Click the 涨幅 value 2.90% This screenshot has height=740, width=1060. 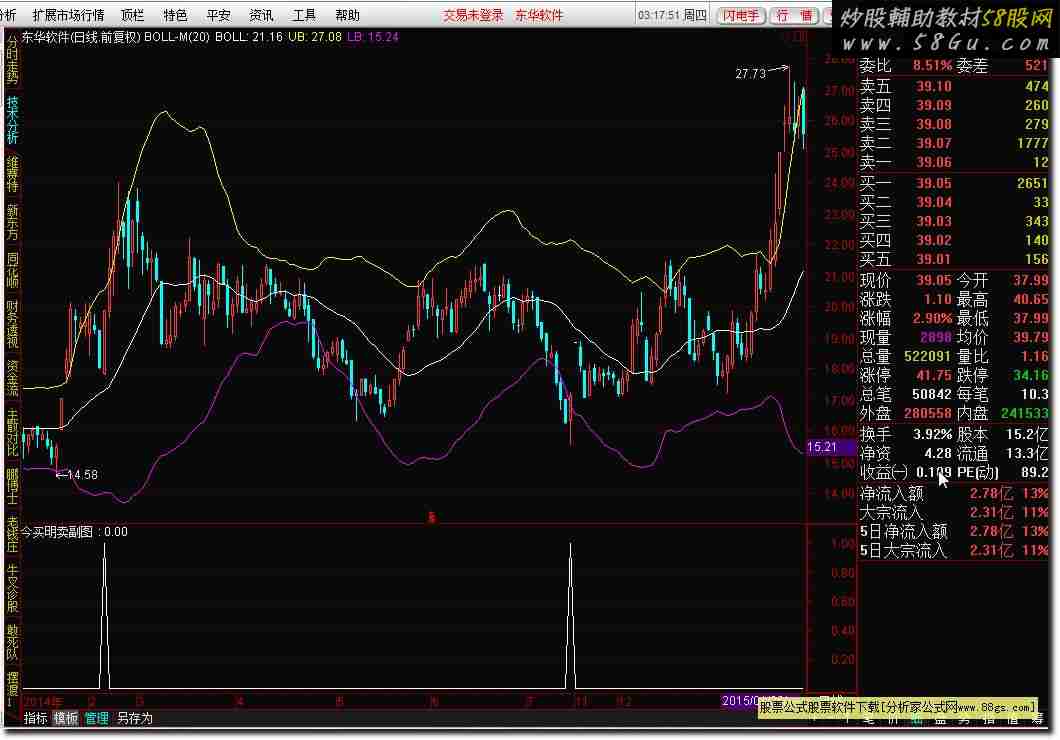[x=932, y=318]
